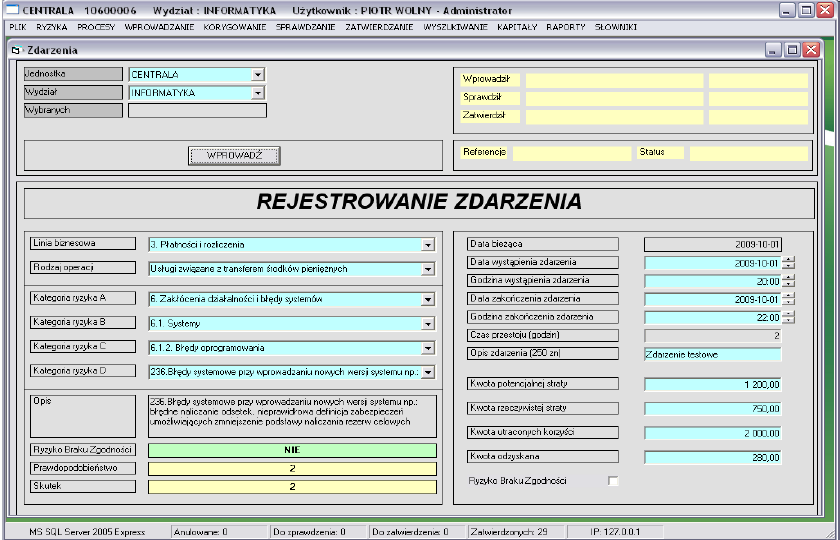Expand the Kategoria ryzyka C dropdown
Image resolution: width=840 pixels, height=540 pixels.
point(428,348)
